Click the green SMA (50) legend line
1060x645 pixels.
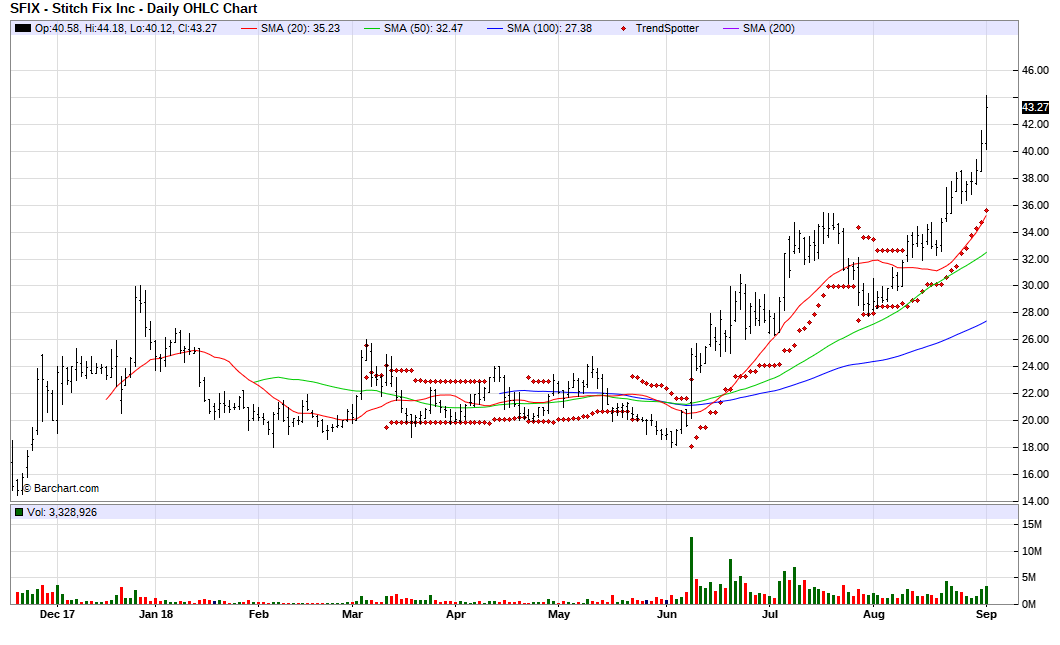[x=372, y=28]
